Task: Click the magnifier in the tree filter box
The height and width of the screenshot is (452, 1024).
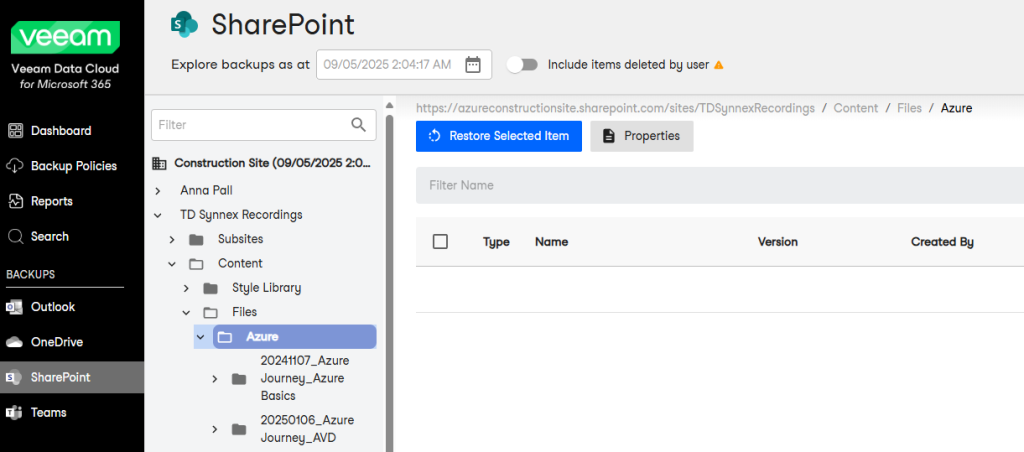Action: (359, 125)
